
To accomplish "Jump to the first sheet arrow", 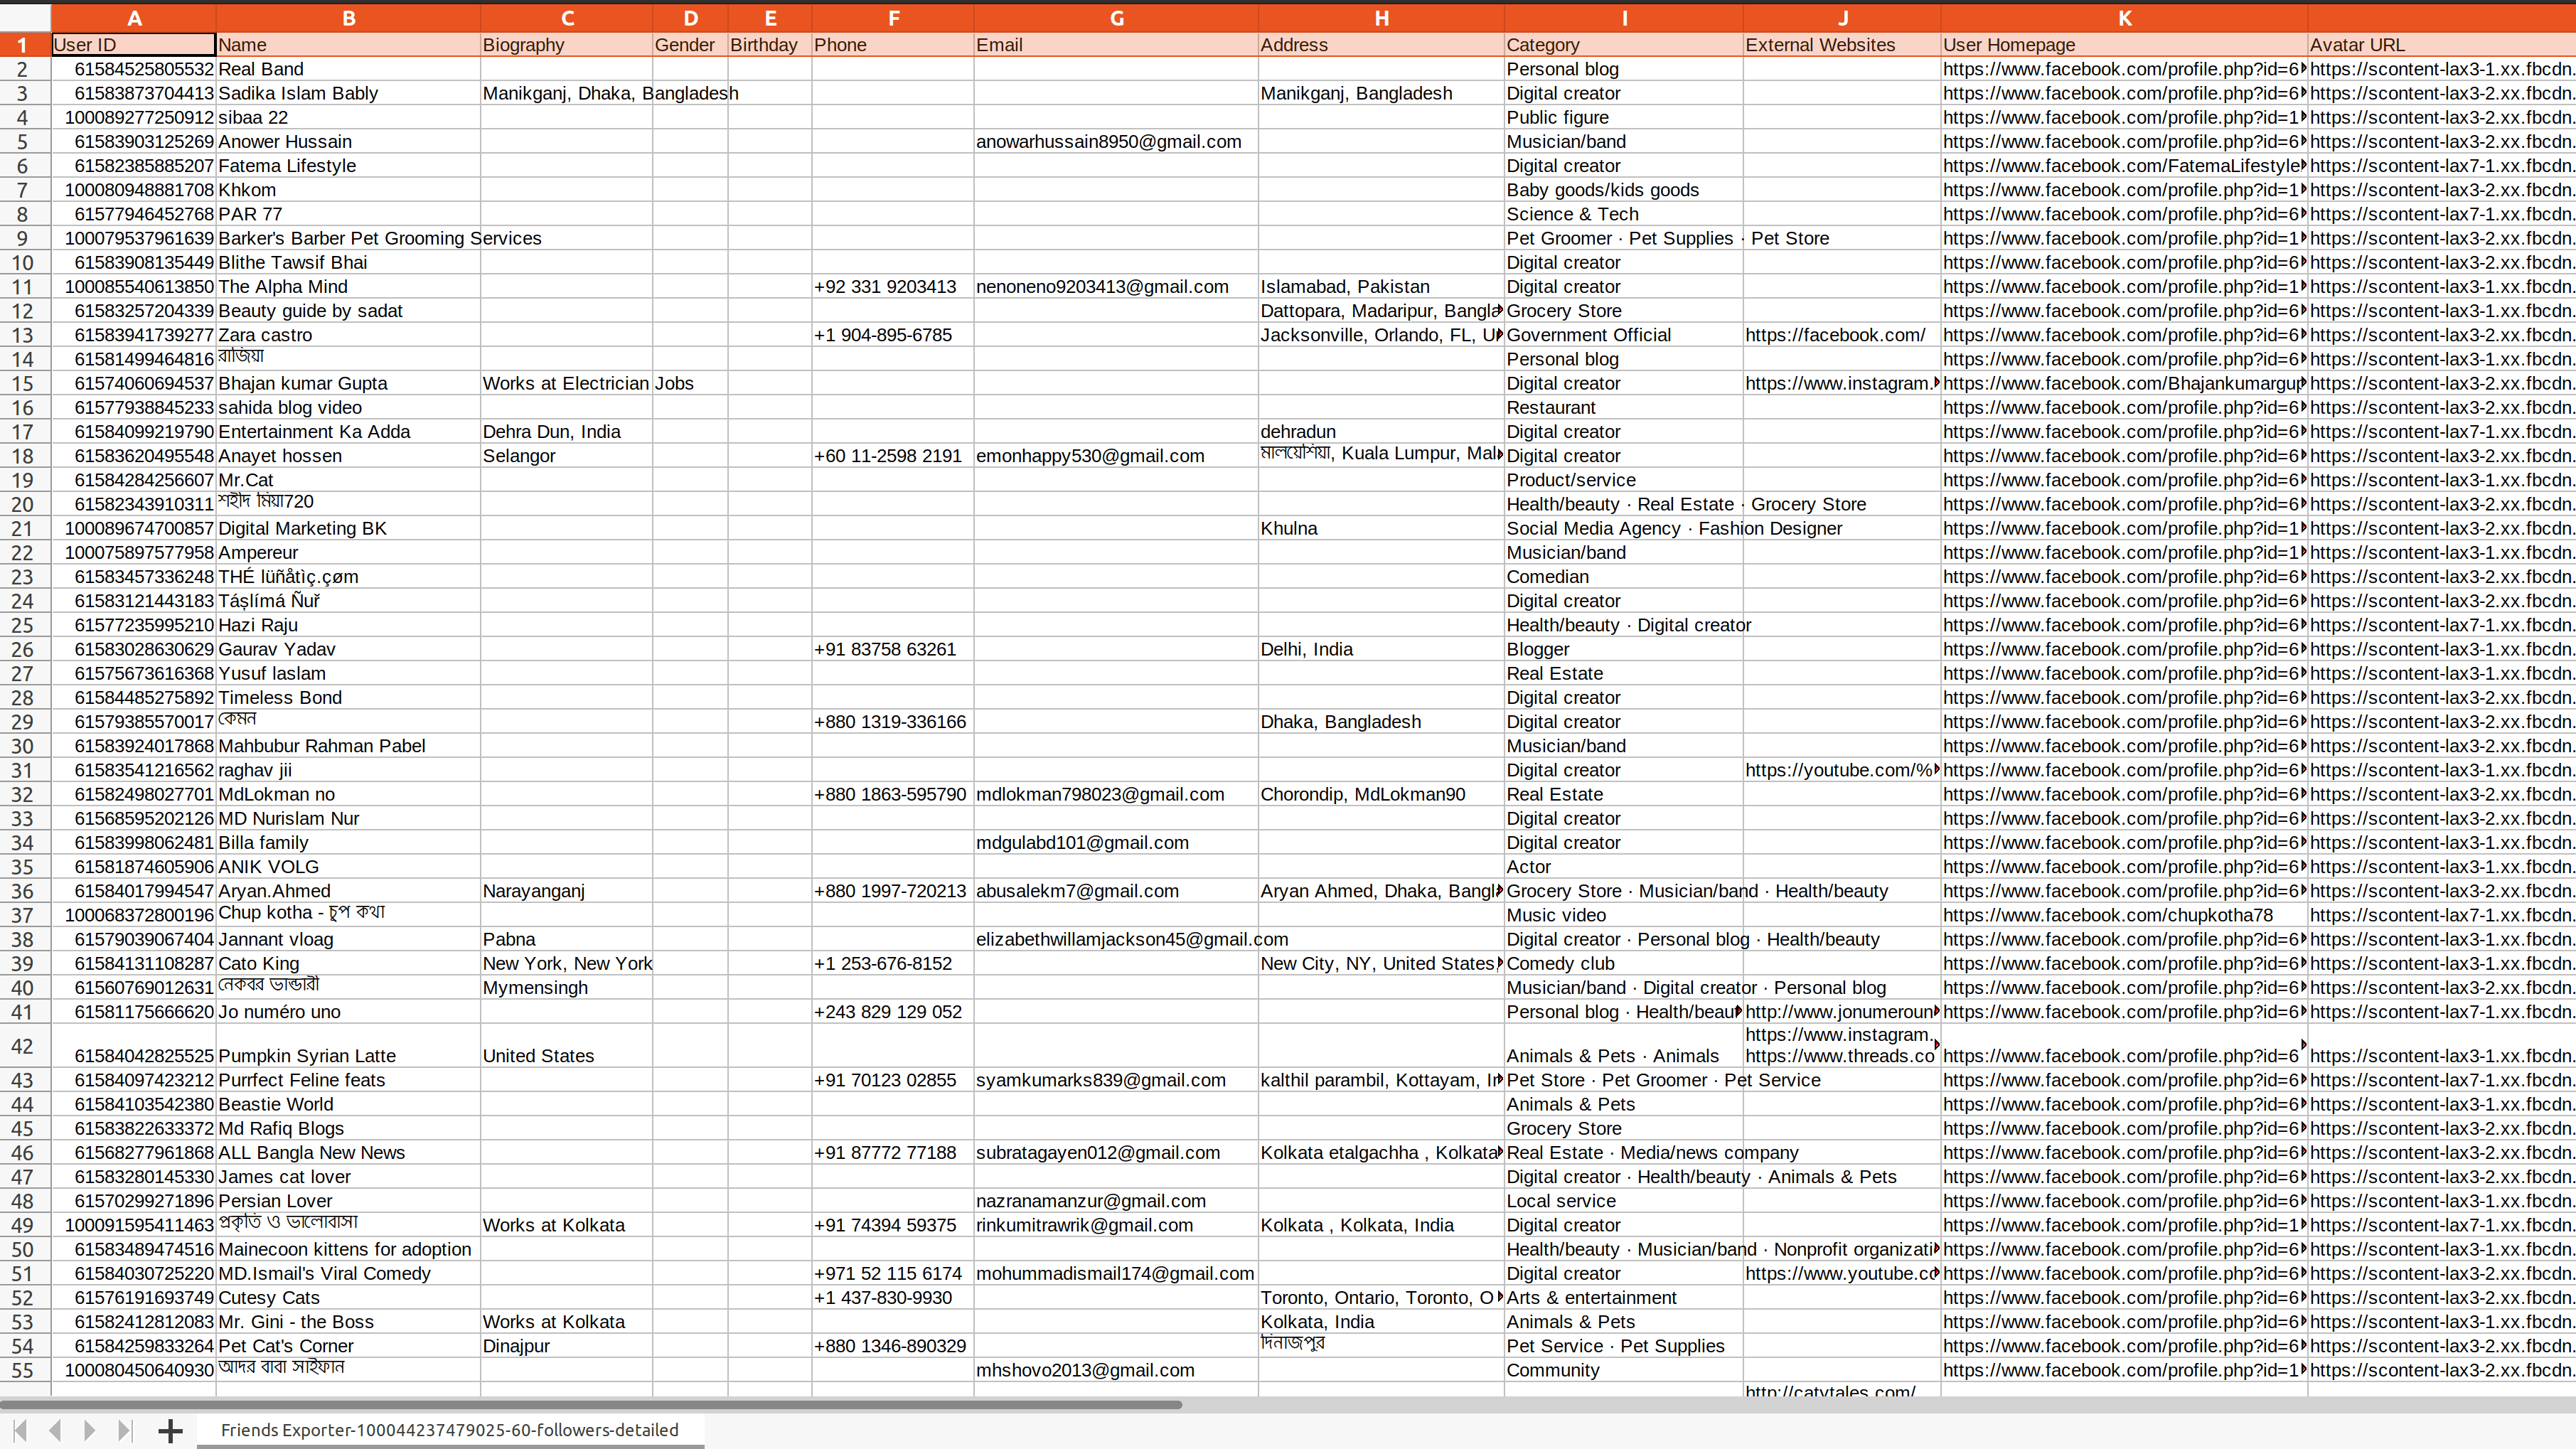I will click(x=20, y=1430).
